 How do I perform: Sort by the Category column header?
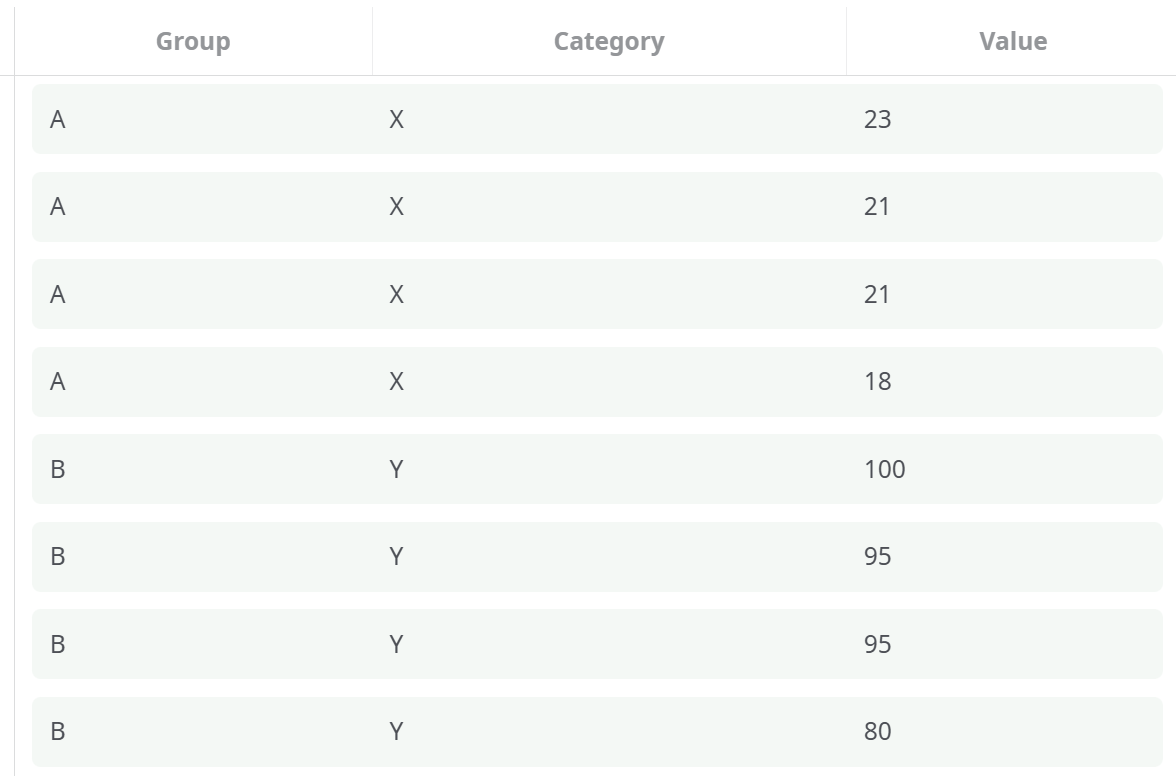(x=608, y=41)
